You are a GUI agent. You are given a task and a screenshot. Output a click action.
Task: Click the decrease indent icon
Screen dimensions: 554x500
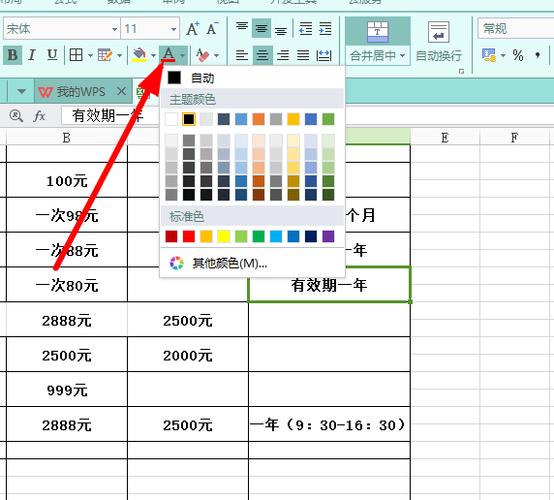click(x=306, y=28)
